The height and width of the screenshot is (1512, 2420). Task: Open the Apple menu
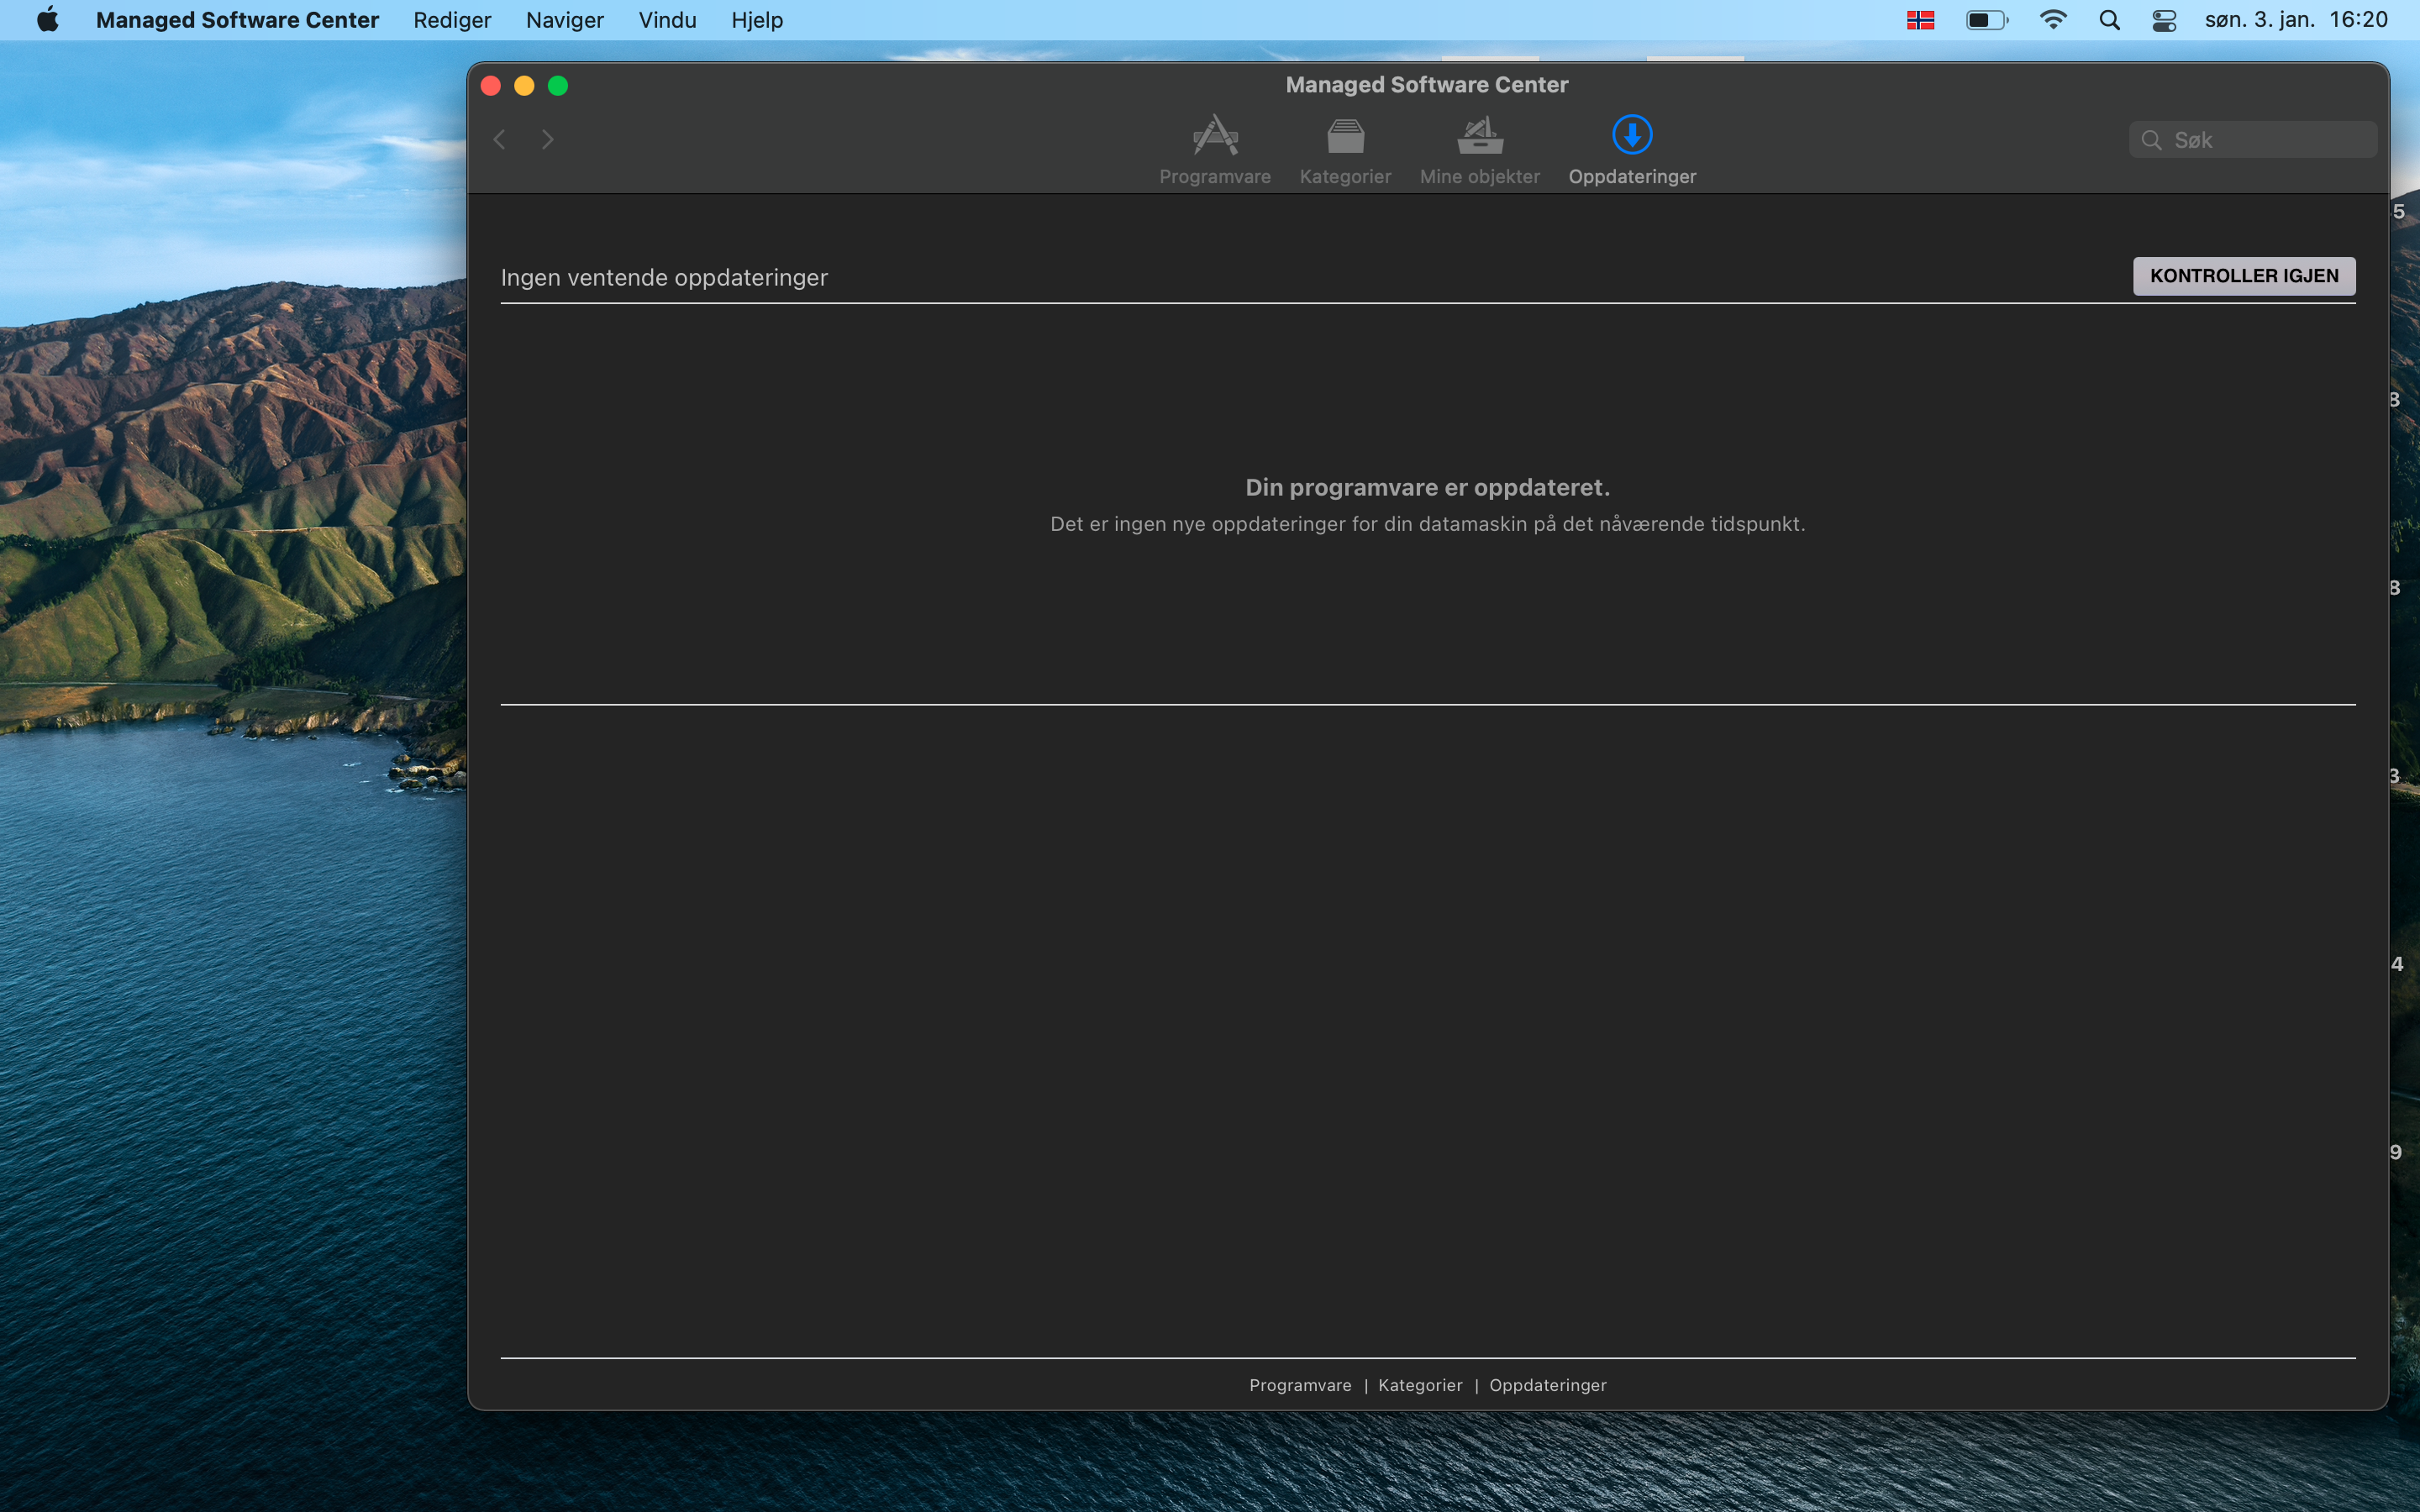click(47, 20)
